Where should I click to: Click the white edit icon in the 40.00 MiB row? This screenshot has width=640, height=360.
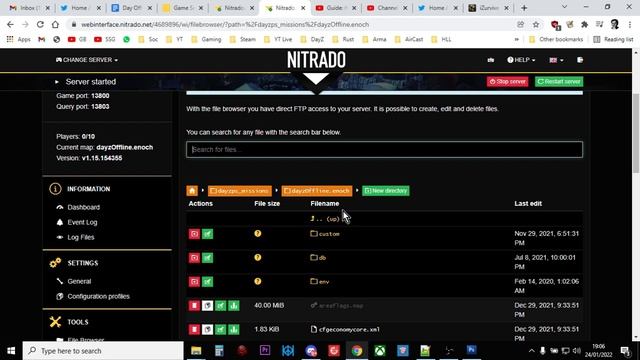pyautogui.click(x=207, y=306)
